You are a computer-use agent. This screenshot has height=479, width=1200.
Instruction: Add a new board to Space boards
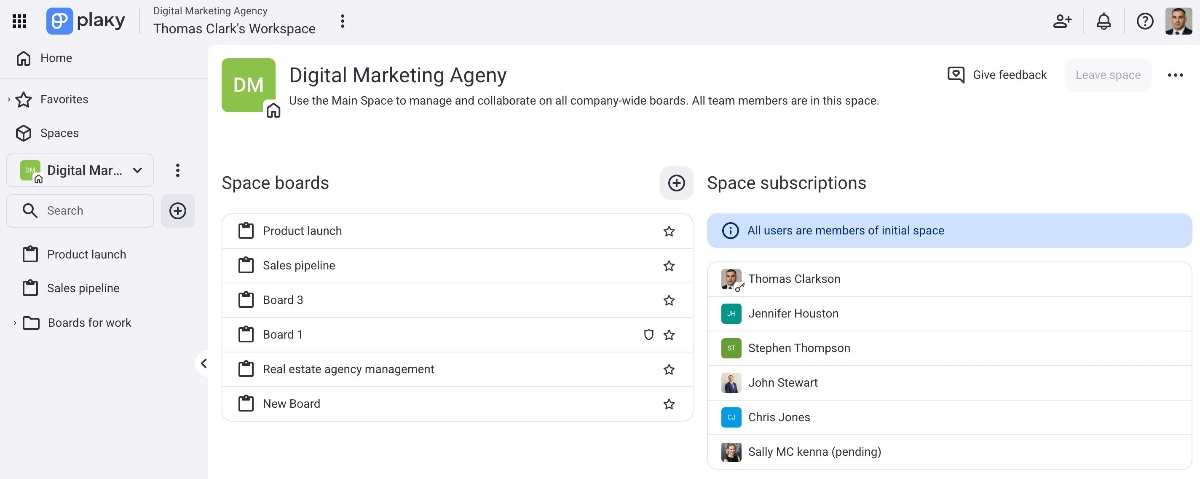676,183
